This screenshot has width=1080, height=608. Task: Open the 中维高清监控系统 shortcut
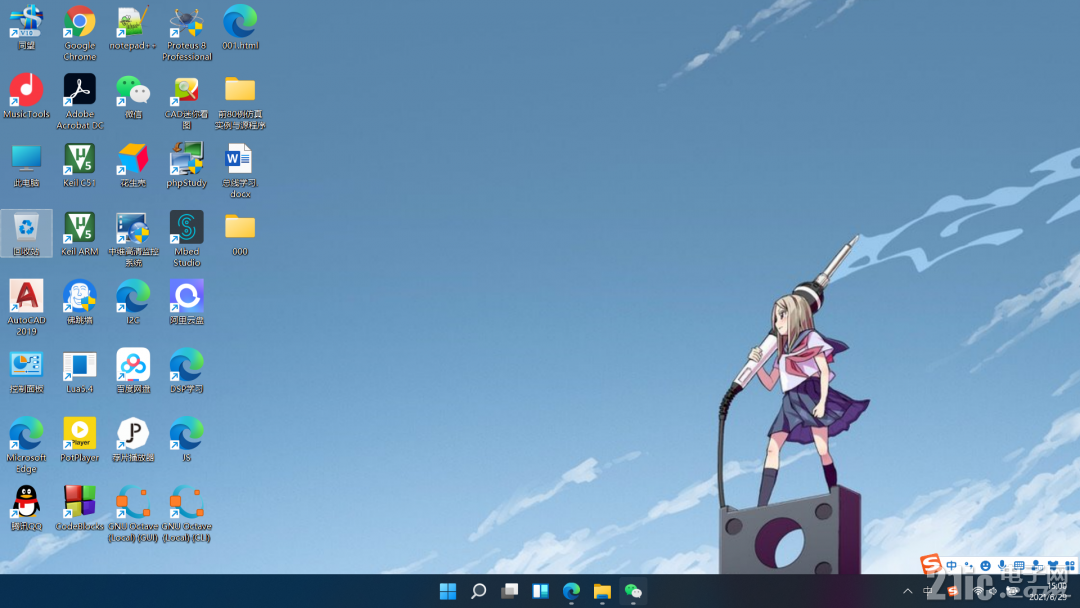(x=133, y=239)
